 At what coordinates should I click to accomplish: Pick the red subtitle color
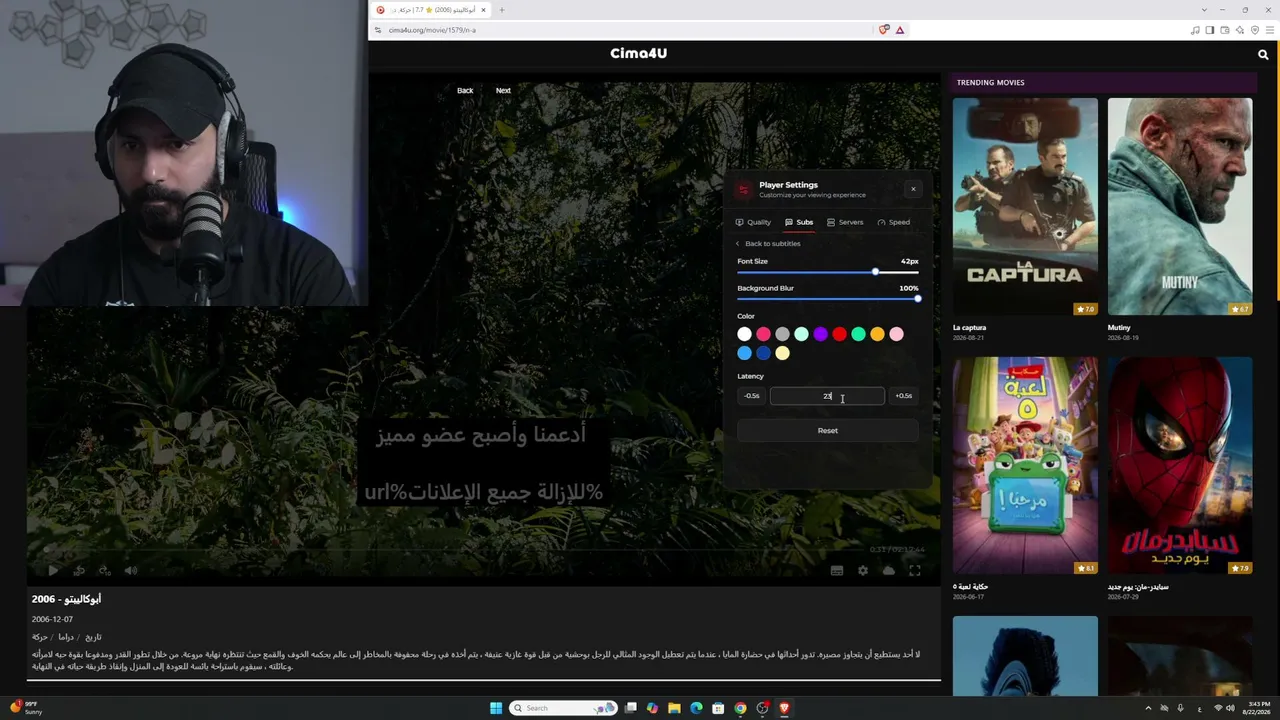tap(839, 334)
